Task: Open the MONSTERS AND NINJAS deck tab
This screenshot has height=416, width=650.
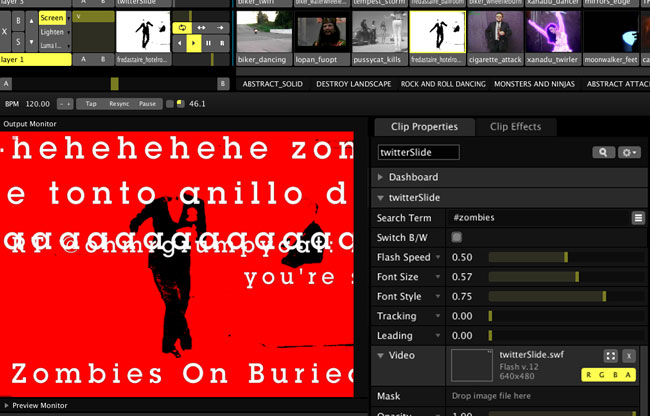Action: pos(534,84)
